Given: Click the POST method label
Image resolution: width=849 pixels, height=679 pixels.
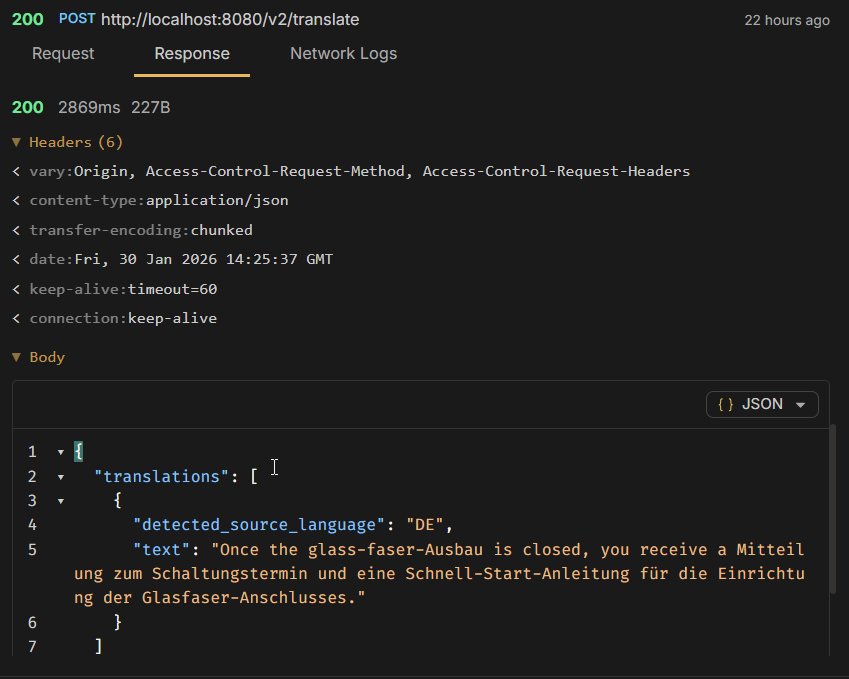Looking at the screenshot, I should click(76, 20).
